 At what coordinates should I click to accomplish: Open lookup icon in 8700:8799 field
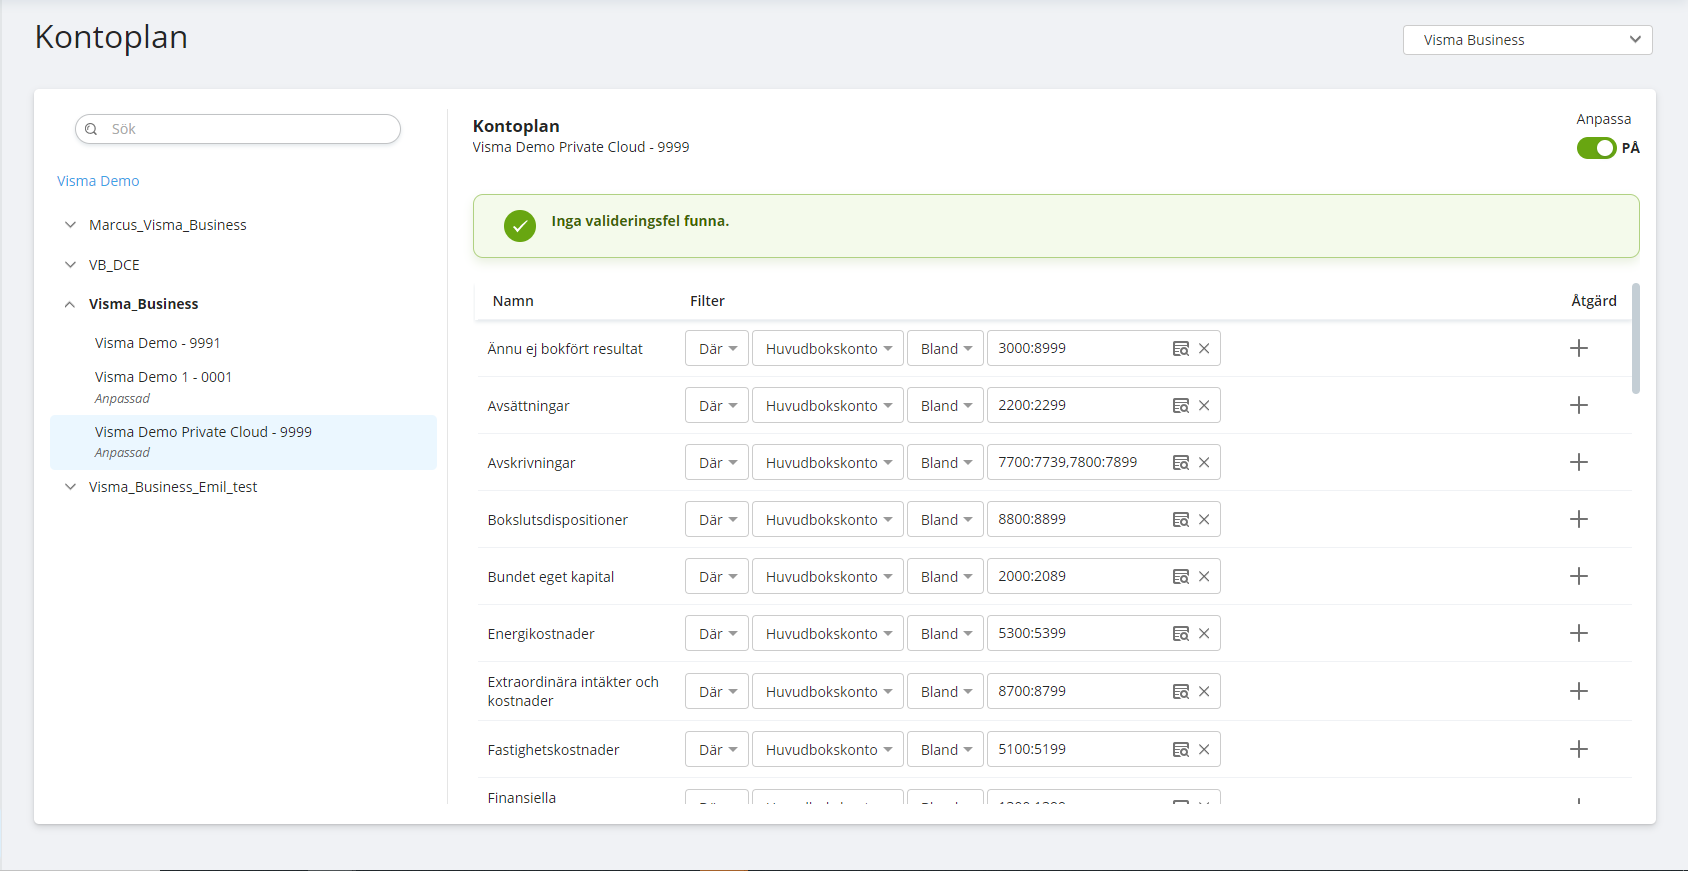(x=1180, y=692)
